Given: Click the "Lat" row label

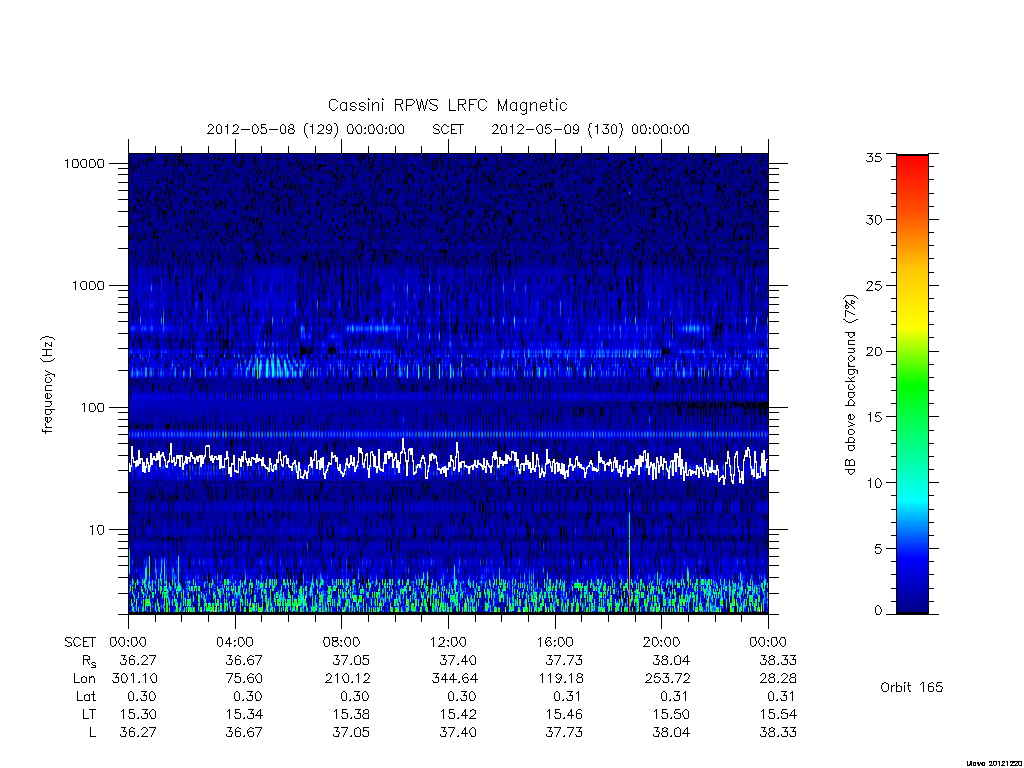Looking at the screenshot, I should (86, 696).
